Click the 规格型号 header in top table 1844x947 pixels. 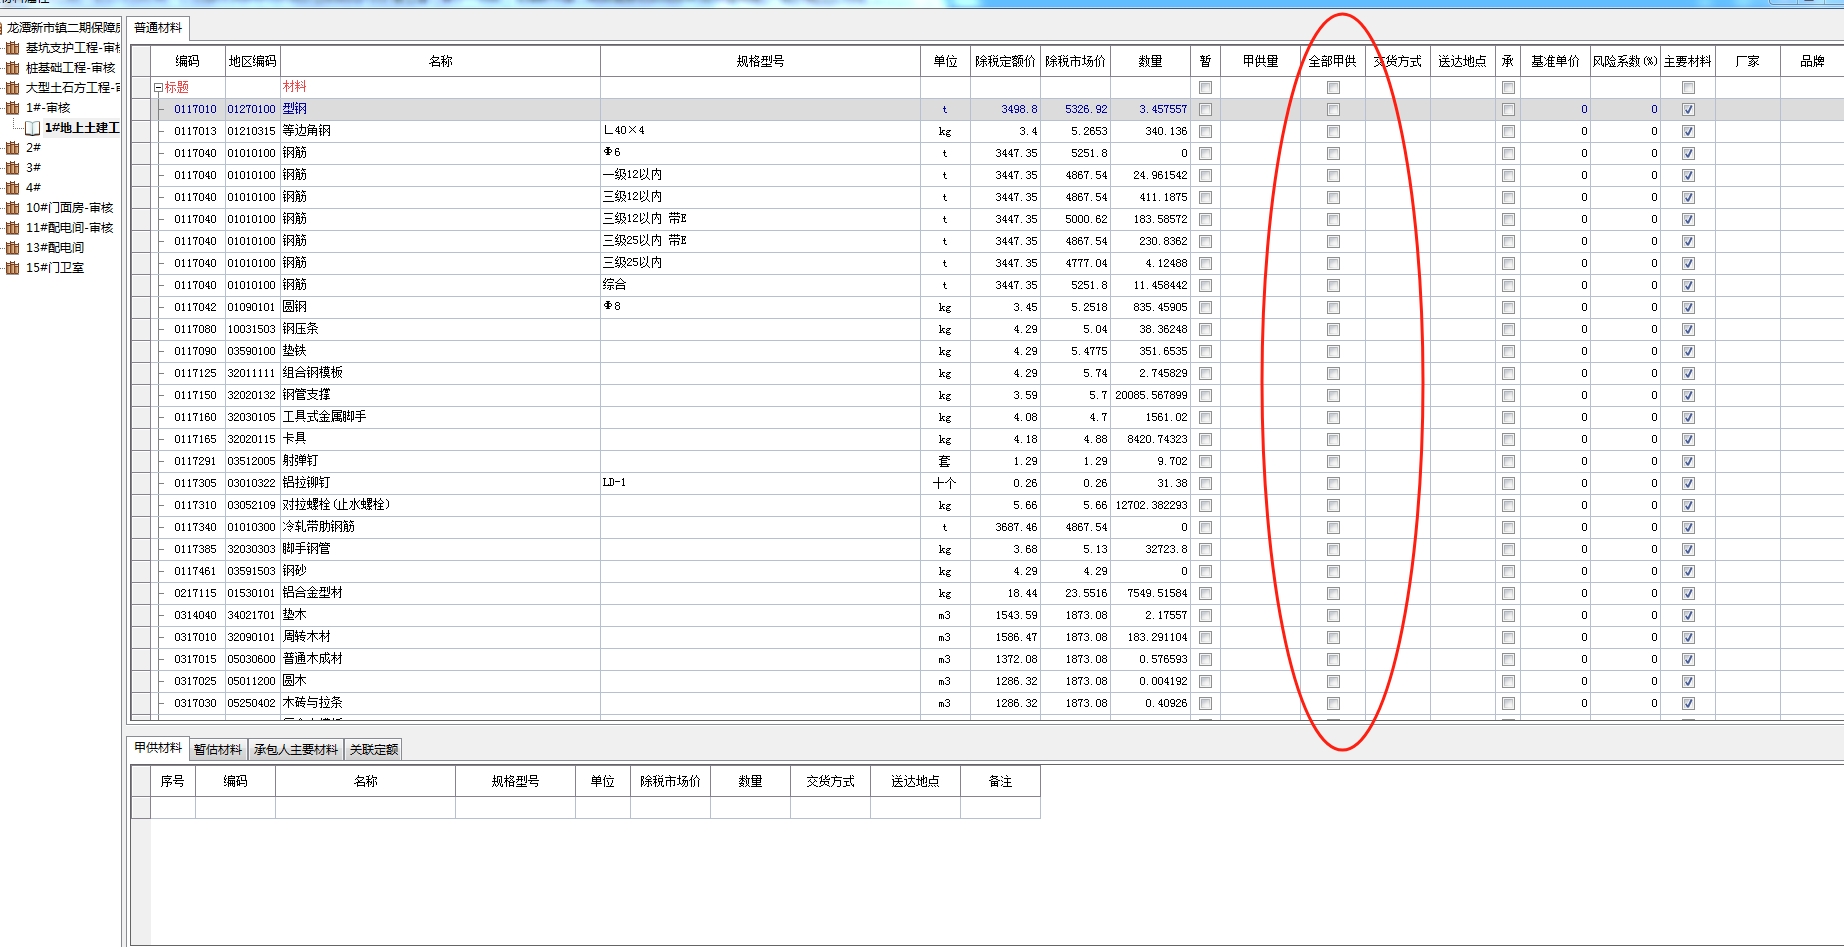[x=760, y=61]
